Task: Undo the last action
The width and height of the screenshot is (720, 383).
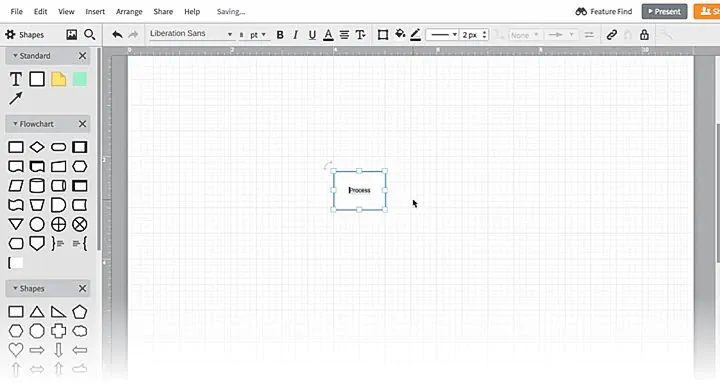Action: point(118,34)
